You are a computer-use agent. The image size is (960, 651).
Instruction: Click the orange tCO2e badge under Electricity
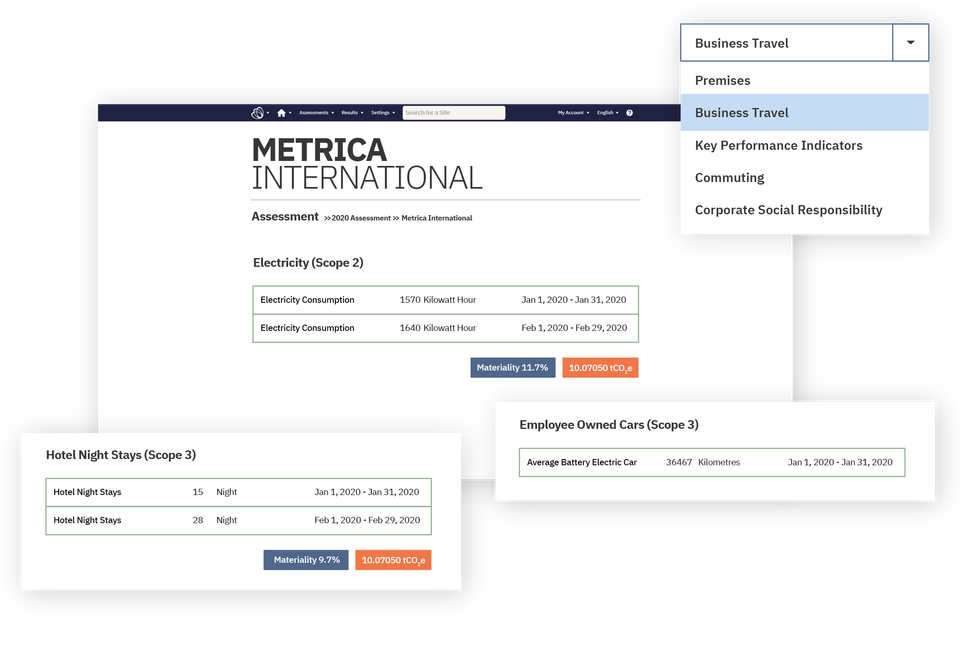pyautogui.click(x=600, y=367)
